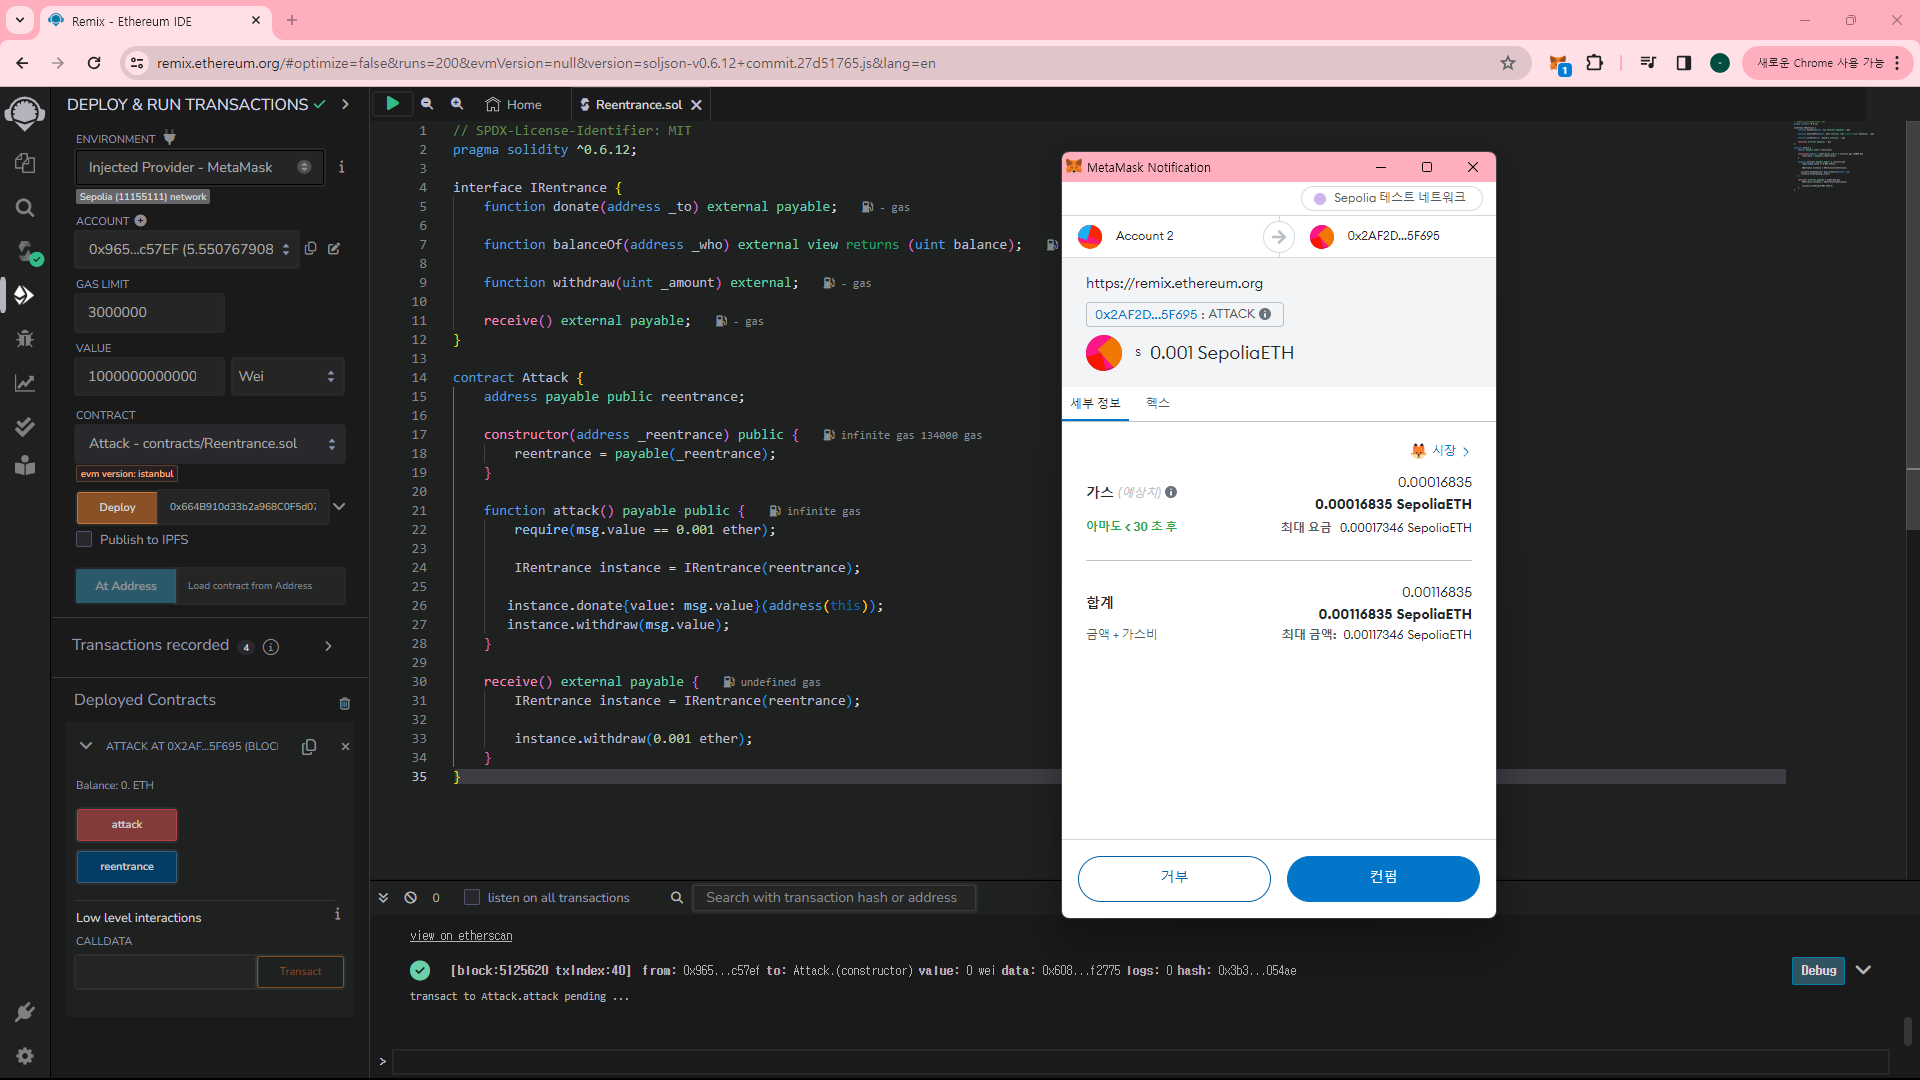
Task: Close the Reentrance.sol tab
Action: coord(697,104)
